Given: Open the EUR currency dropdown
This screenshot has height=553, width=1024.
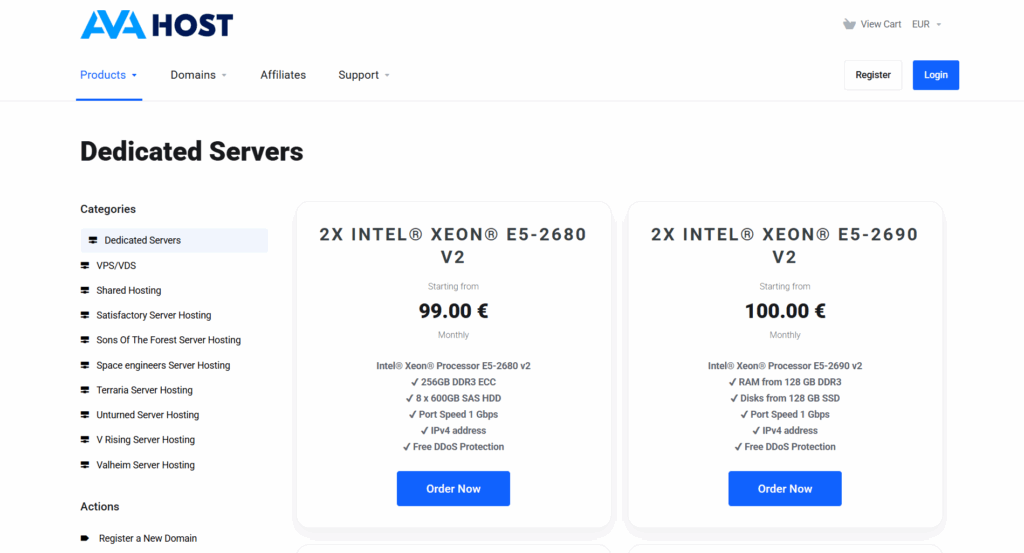Looking at the screenshot, I should coord(927,24).
